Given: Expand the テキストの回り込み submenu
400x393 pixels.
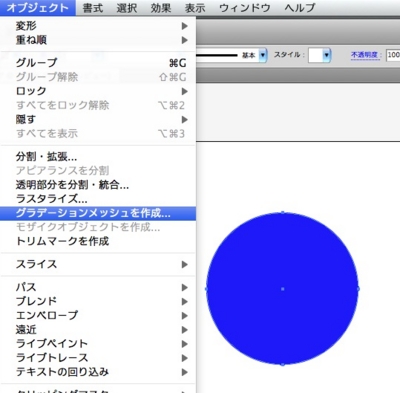Looking at the screenshot, I should tap(98, 372).
